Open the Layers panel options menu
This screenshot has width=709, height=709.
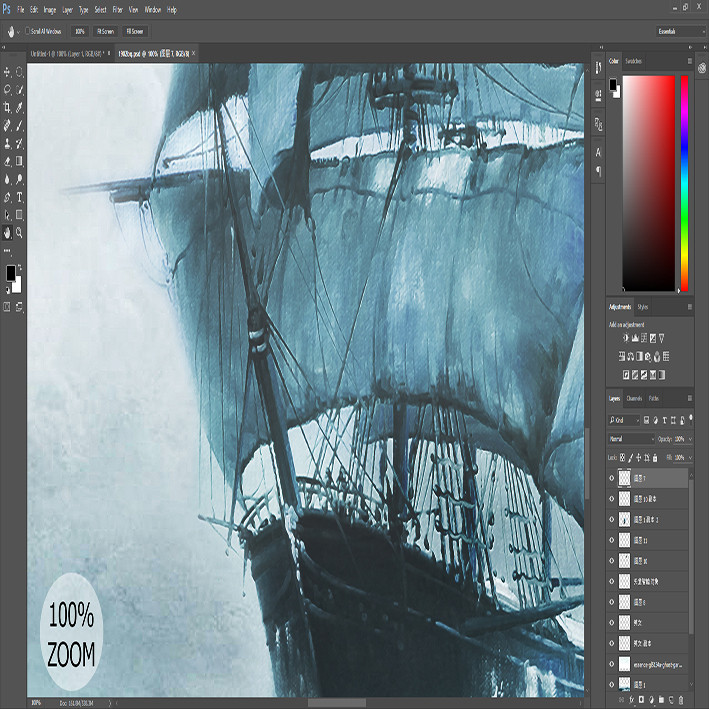(690, 398)
